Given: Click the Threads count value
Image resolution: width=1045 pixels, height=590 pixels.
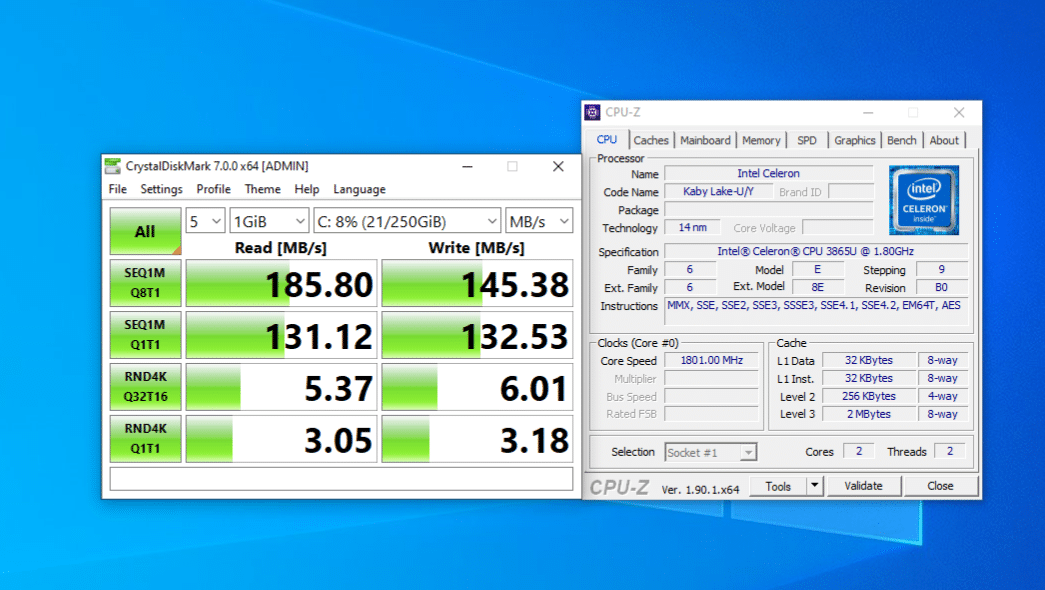Looking at the screenshot, I should tap(950, 451).
